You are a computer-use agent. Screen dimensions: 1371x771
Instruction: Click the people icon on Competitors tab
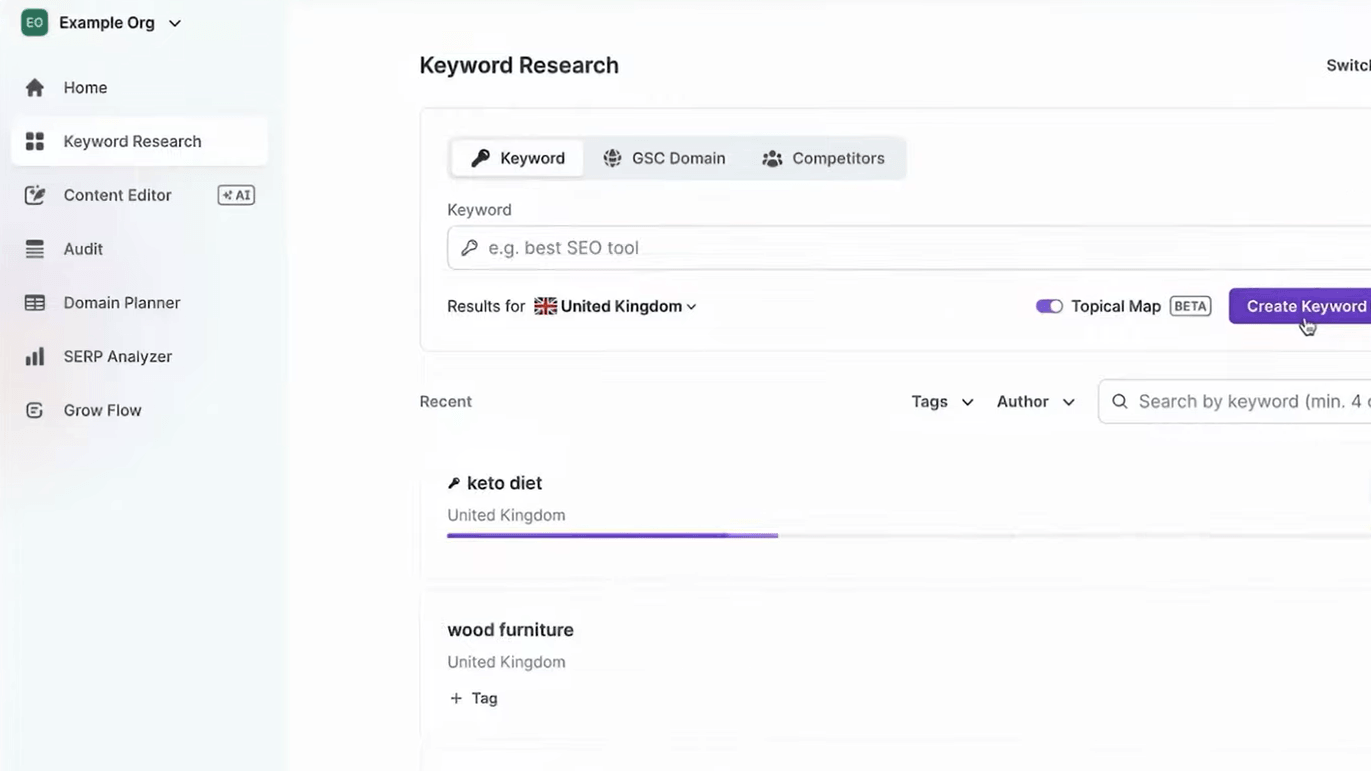[772, 159]
